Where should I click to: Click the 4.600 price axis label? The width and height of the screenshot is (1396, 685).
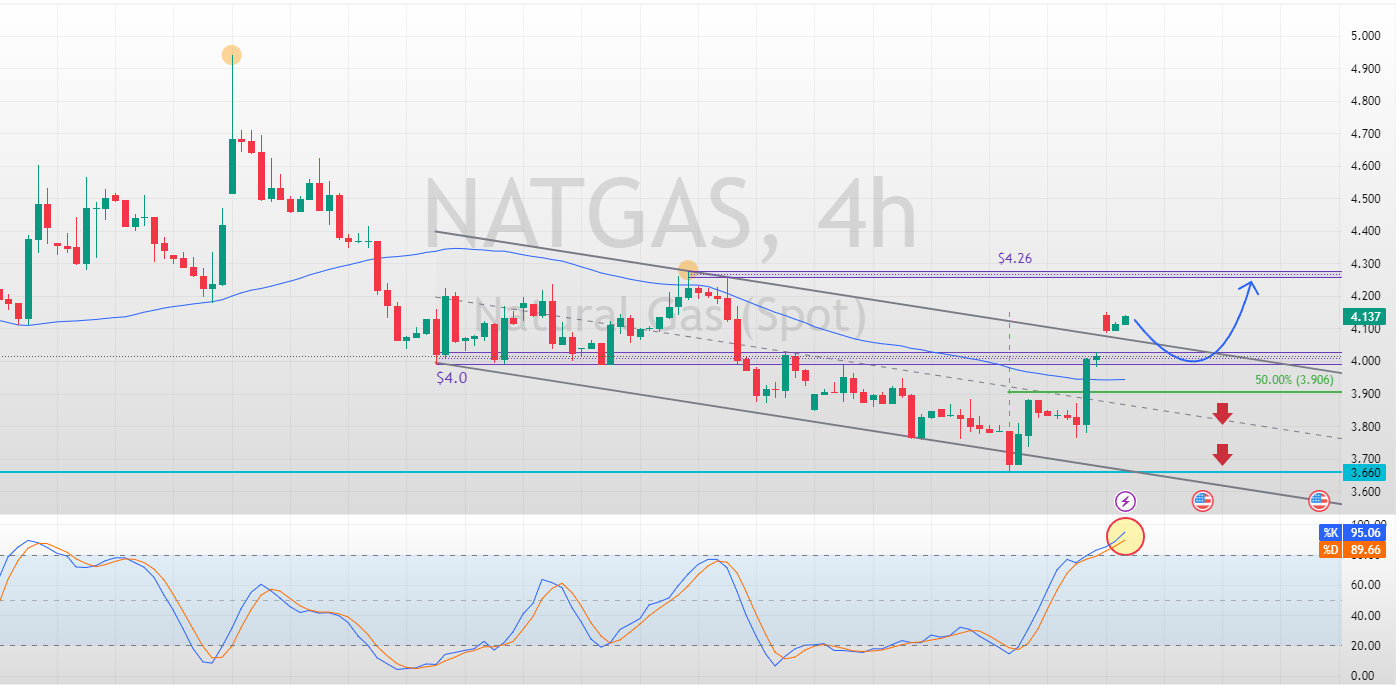pos(1365,166)
